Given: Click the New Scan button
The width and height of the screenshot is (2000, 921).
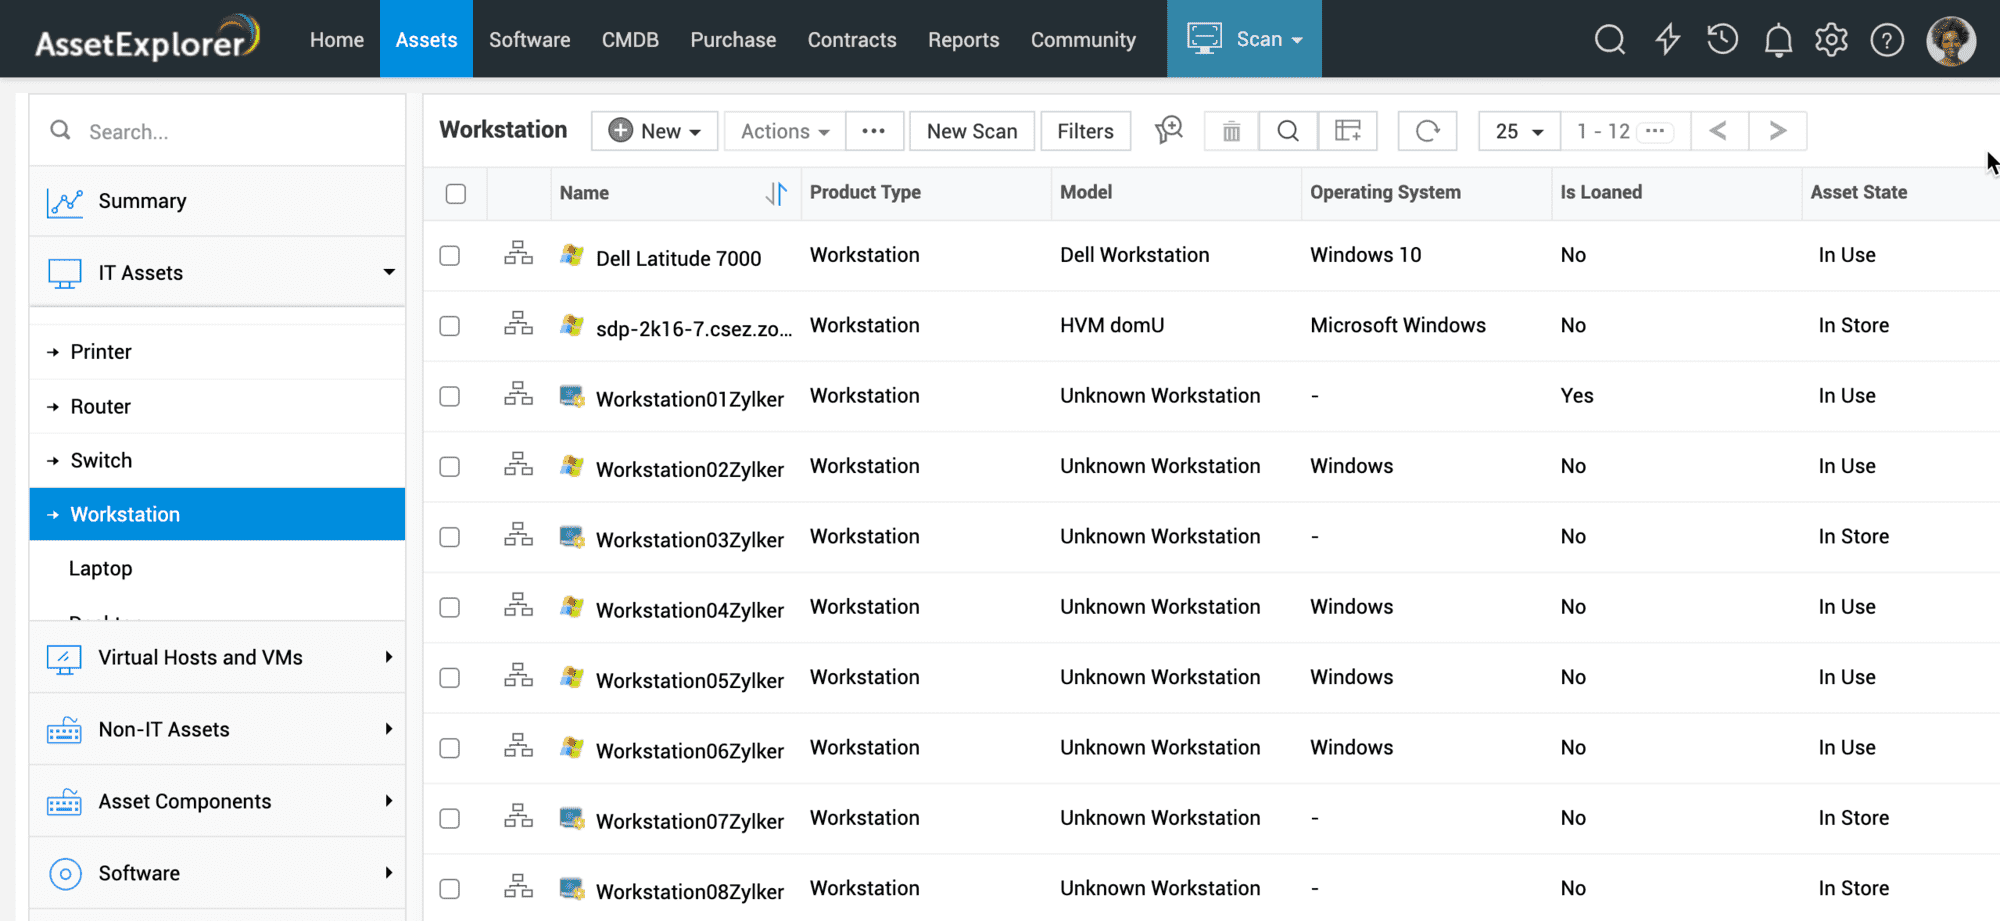Looking at the screenshot, I should (x=971, y=131).
